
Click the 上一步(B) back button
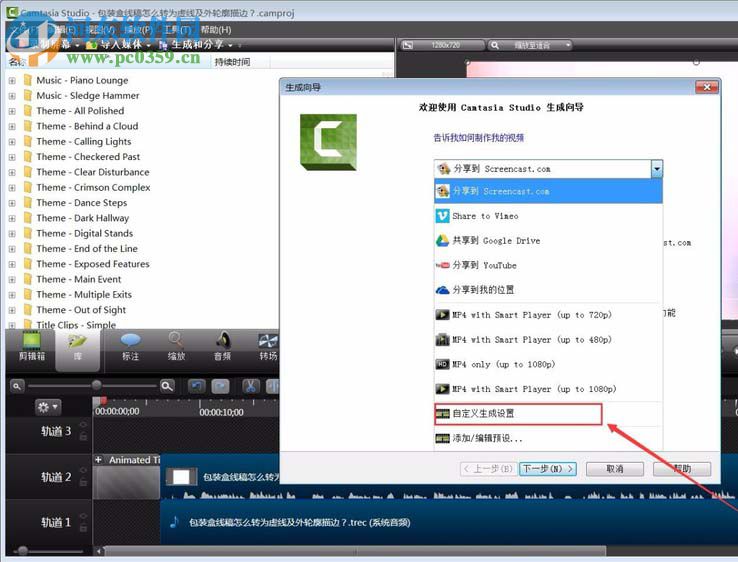(488, 469)
